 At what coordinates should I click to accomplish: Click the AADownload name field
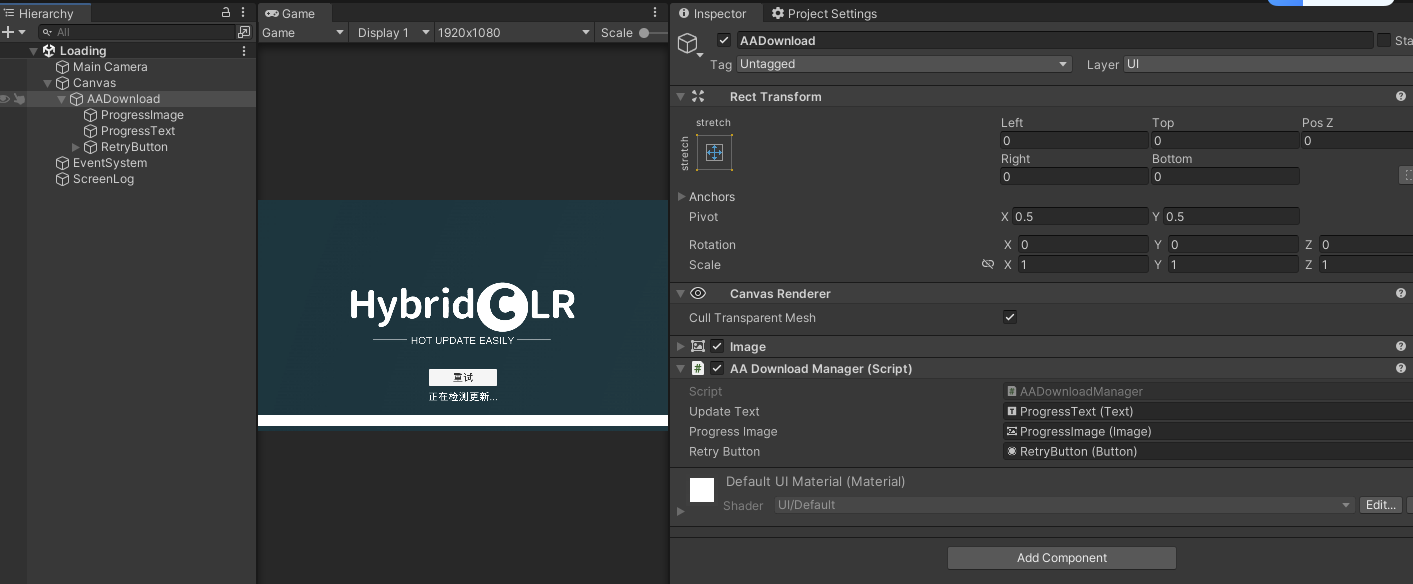pyautogui.click(x=1055, y=41)
